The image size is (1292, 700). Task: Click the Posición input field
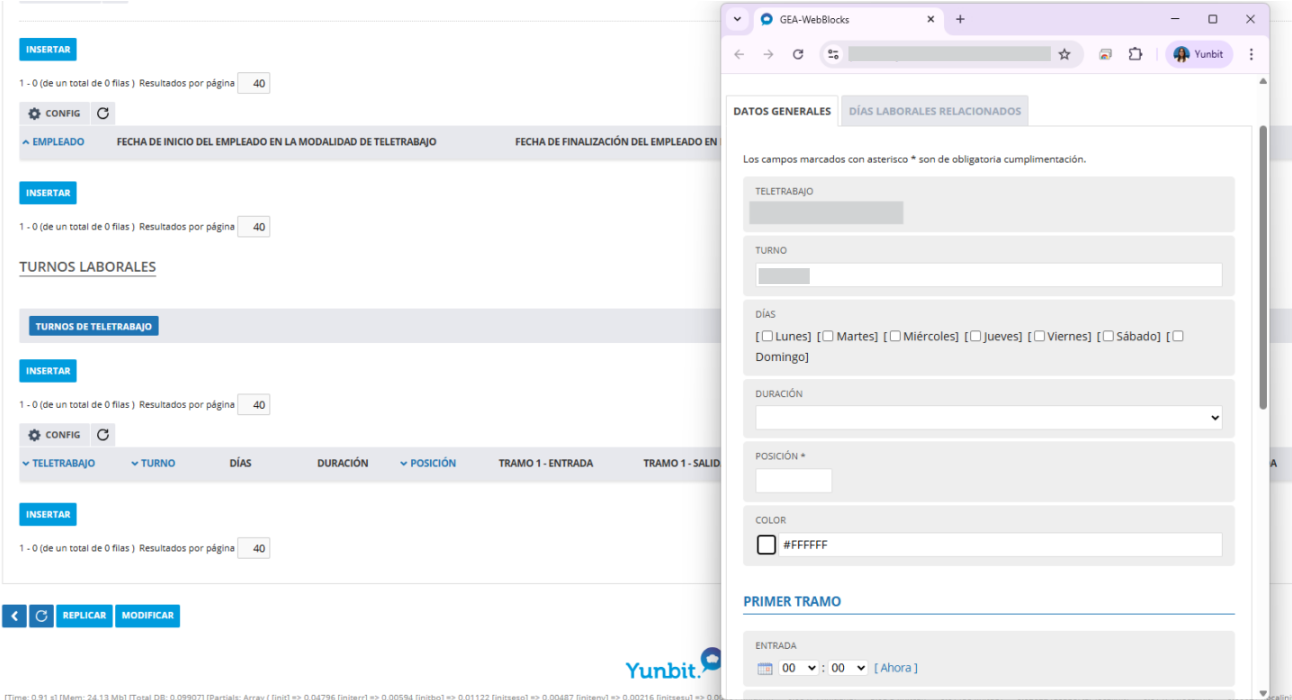[x=793, y=481]
